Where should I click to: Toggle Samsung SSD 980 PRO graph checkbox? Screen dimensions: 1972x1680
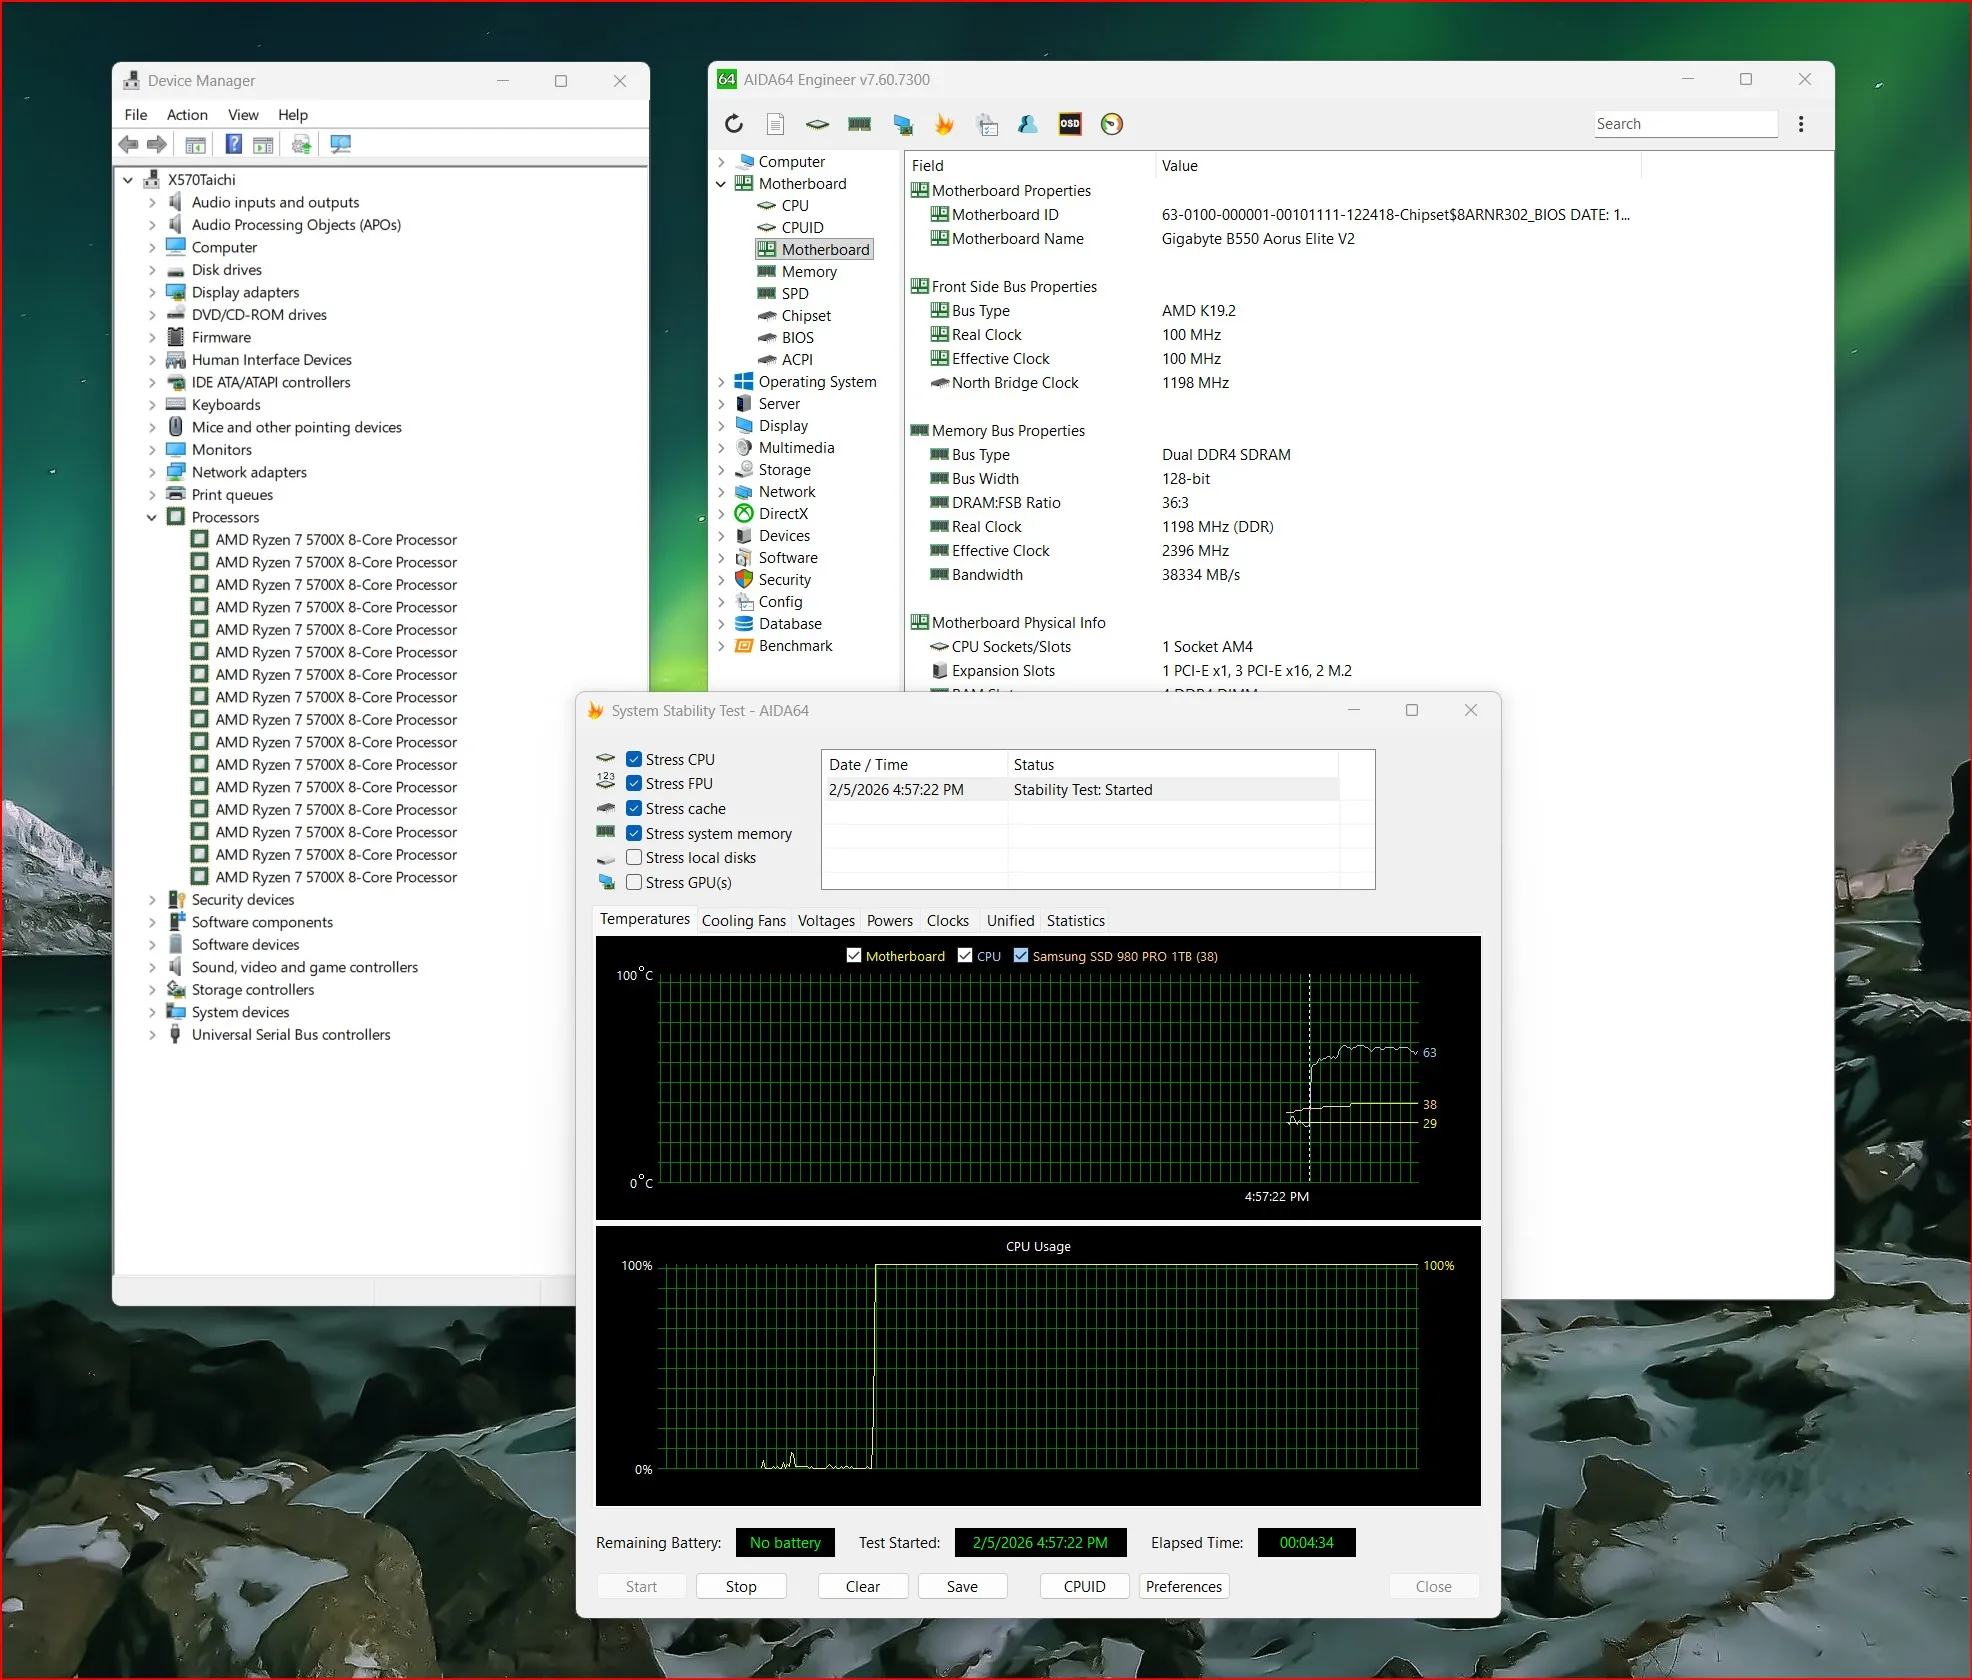pyautogui.click(x=1021, y=956)
